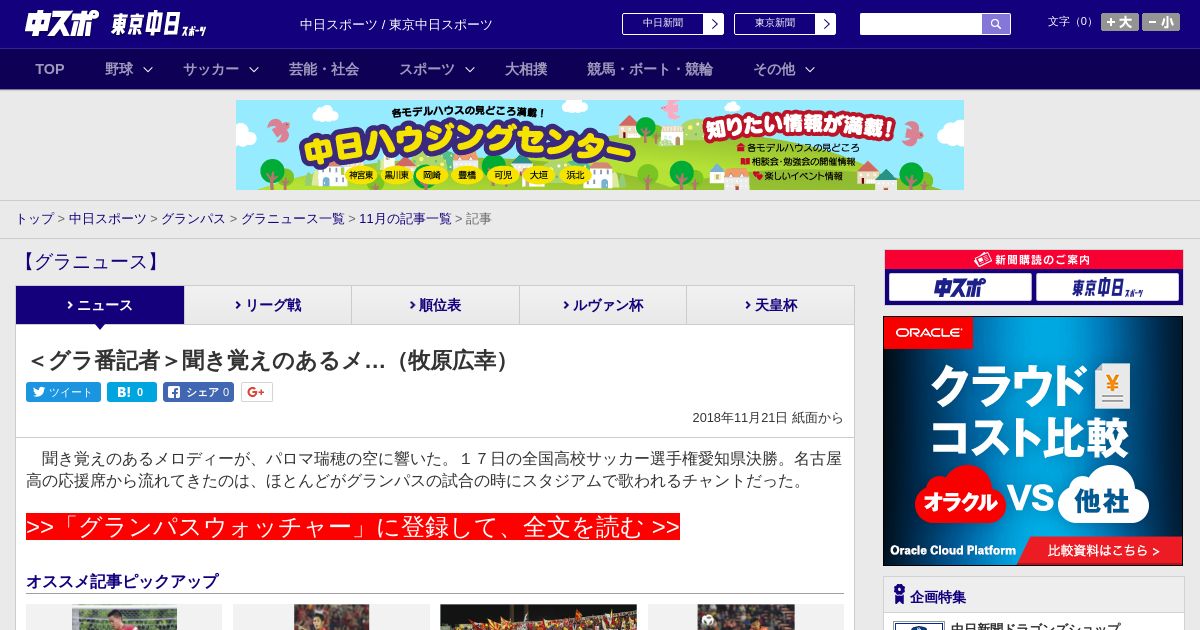Increase text size with +大 button
This screenshot has height=630, width=1200.
1120,22
